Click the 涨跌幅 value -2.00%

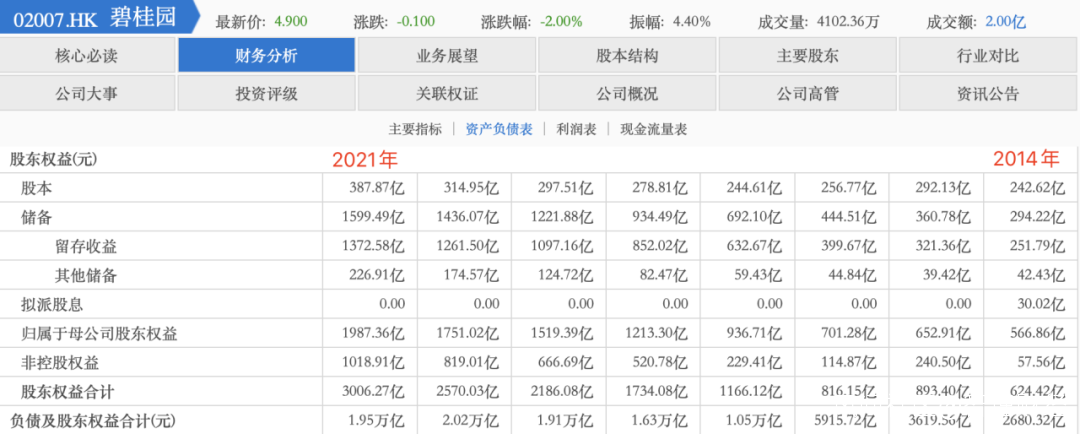click(561, 21)
